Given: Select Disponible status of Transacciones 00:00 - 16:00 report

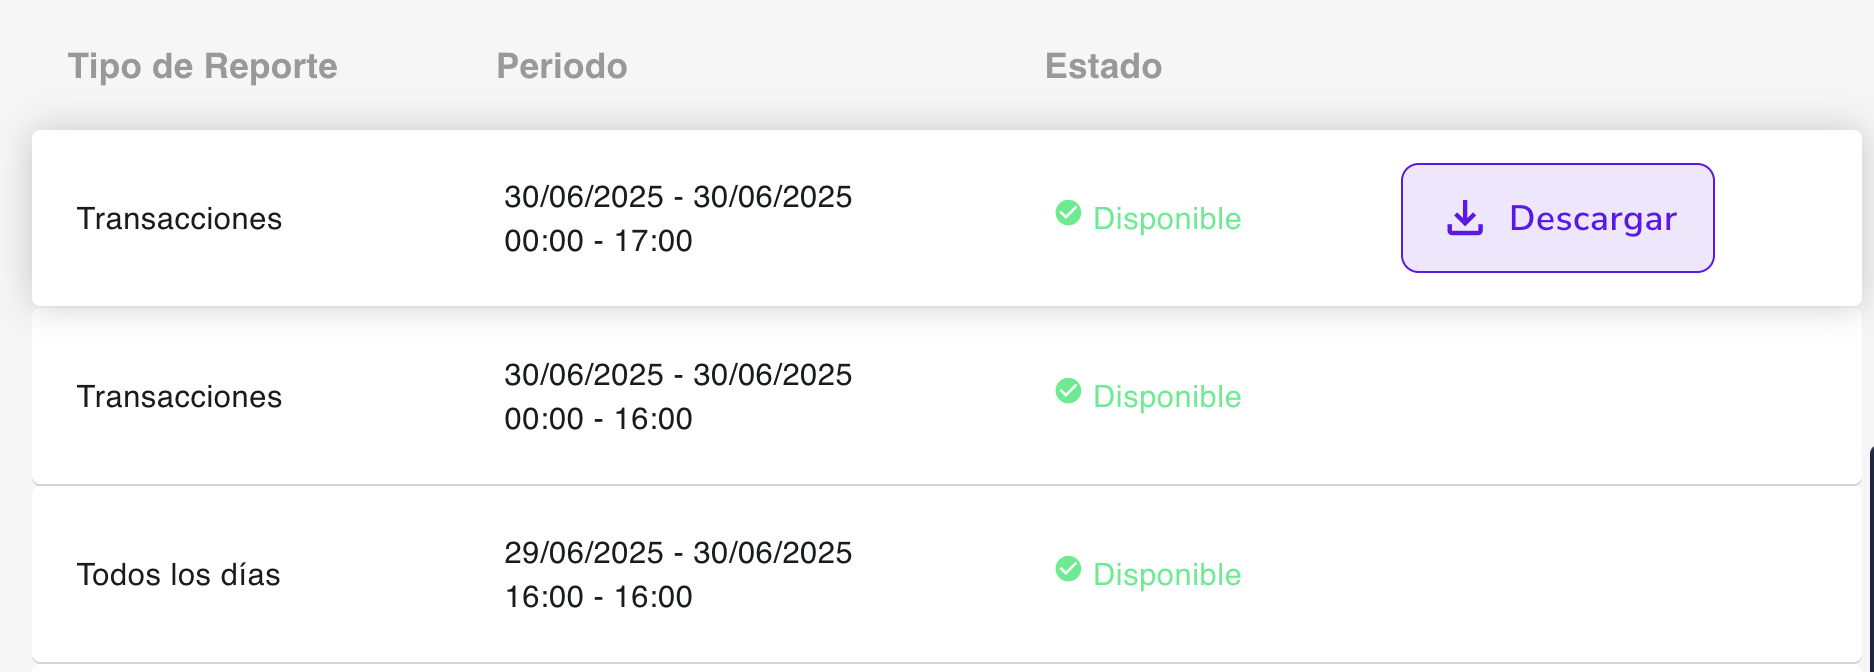Looking at the screenshot, I should point(1167,397).
